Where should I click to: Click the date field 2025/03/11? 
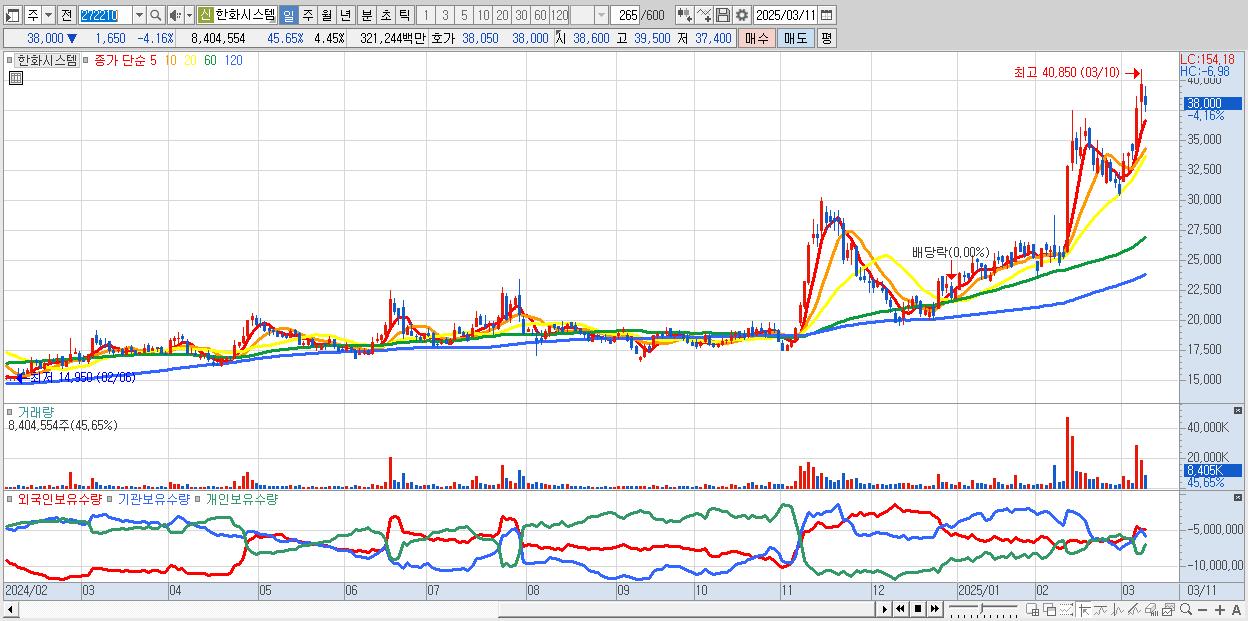click(x=785, y=15)
